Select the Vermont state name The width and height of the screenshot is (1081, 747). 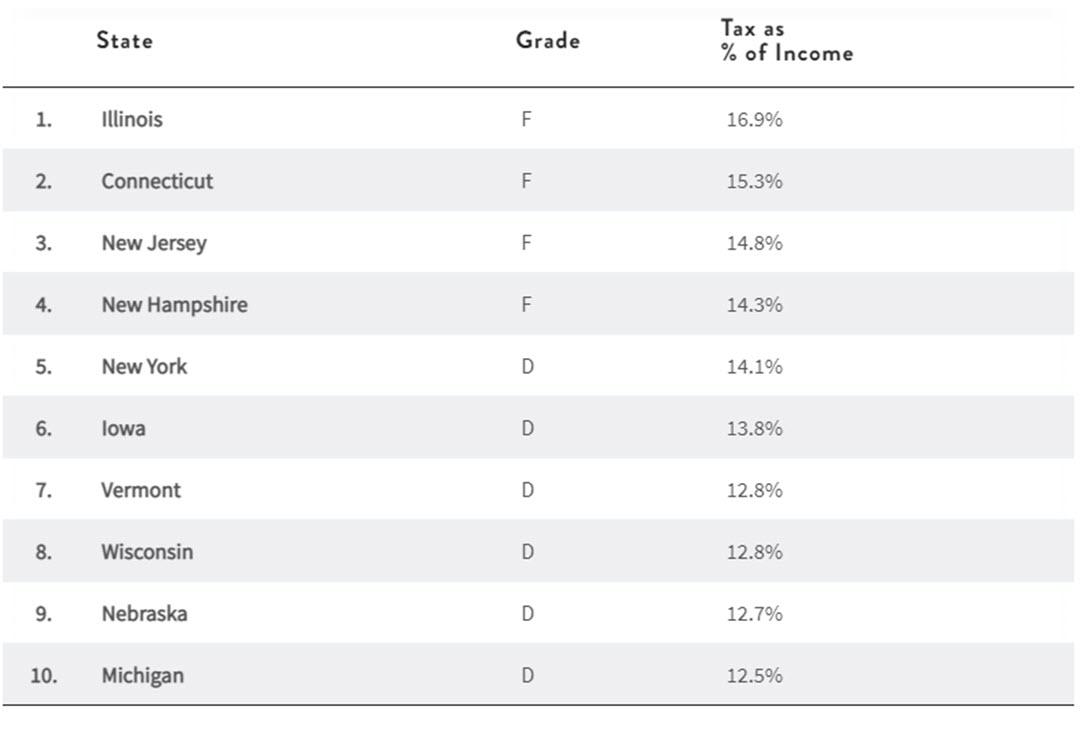tap(141, 490)
